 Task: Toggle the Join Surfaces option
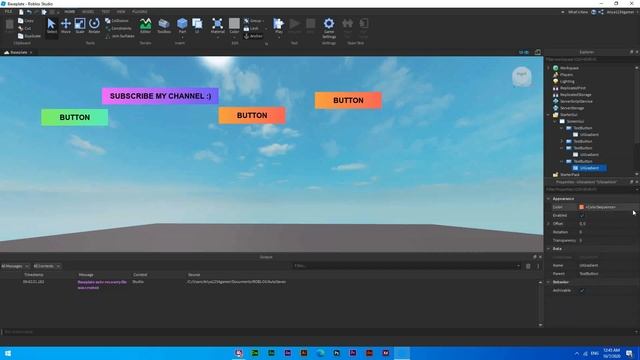click(120, 36)
